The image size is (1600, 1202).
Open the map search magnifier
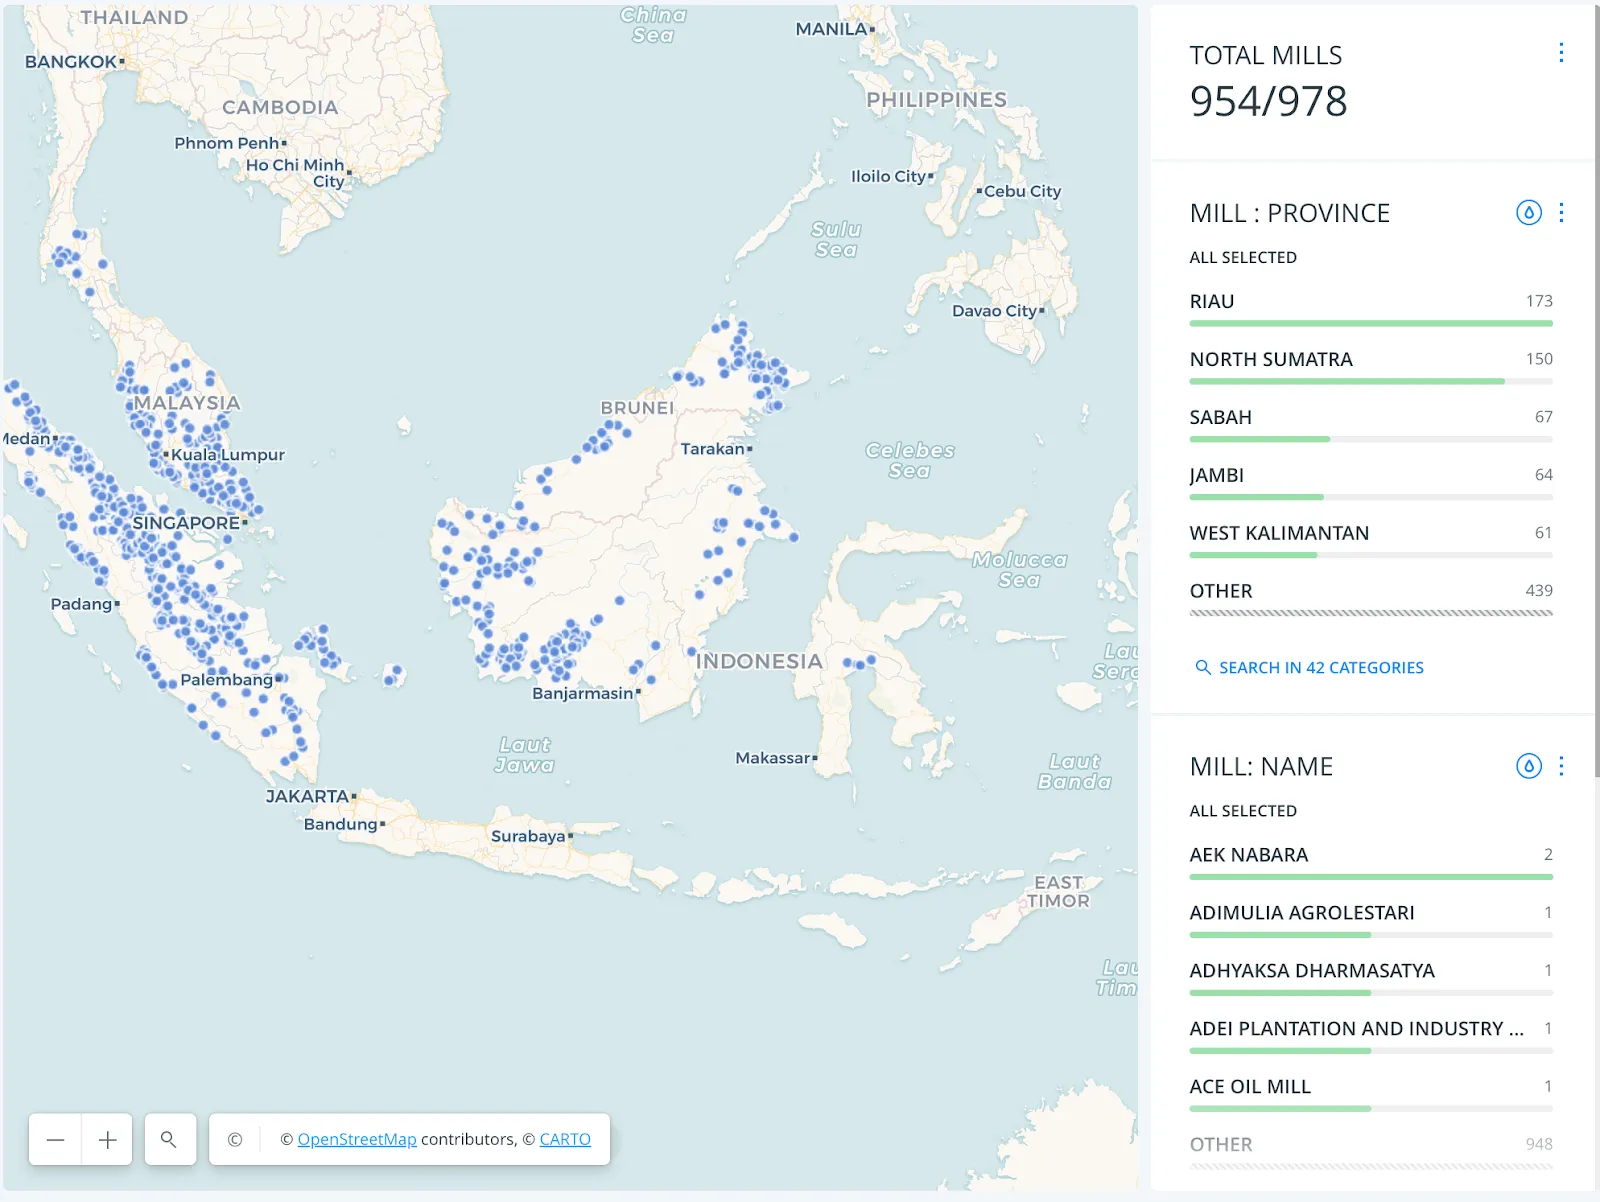169,1139
